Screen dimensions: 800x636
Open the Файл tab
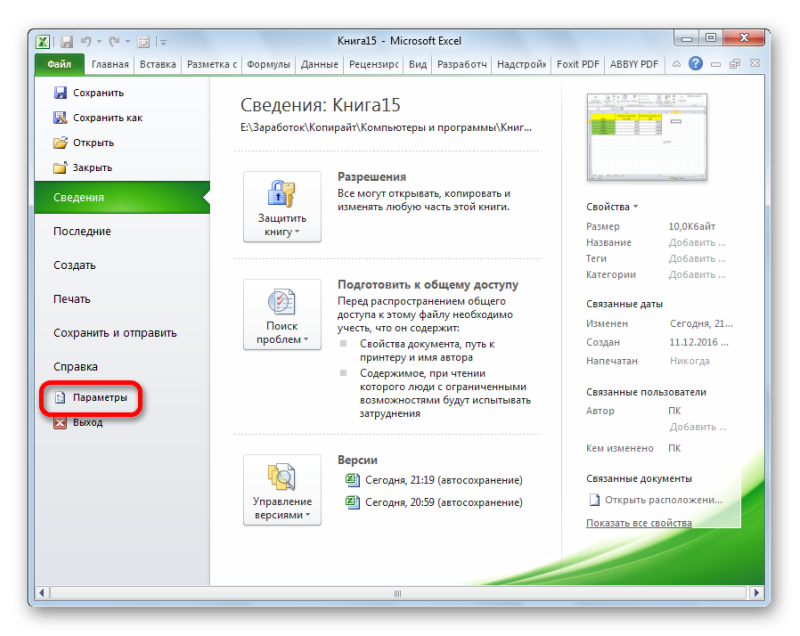click(59, 64)
